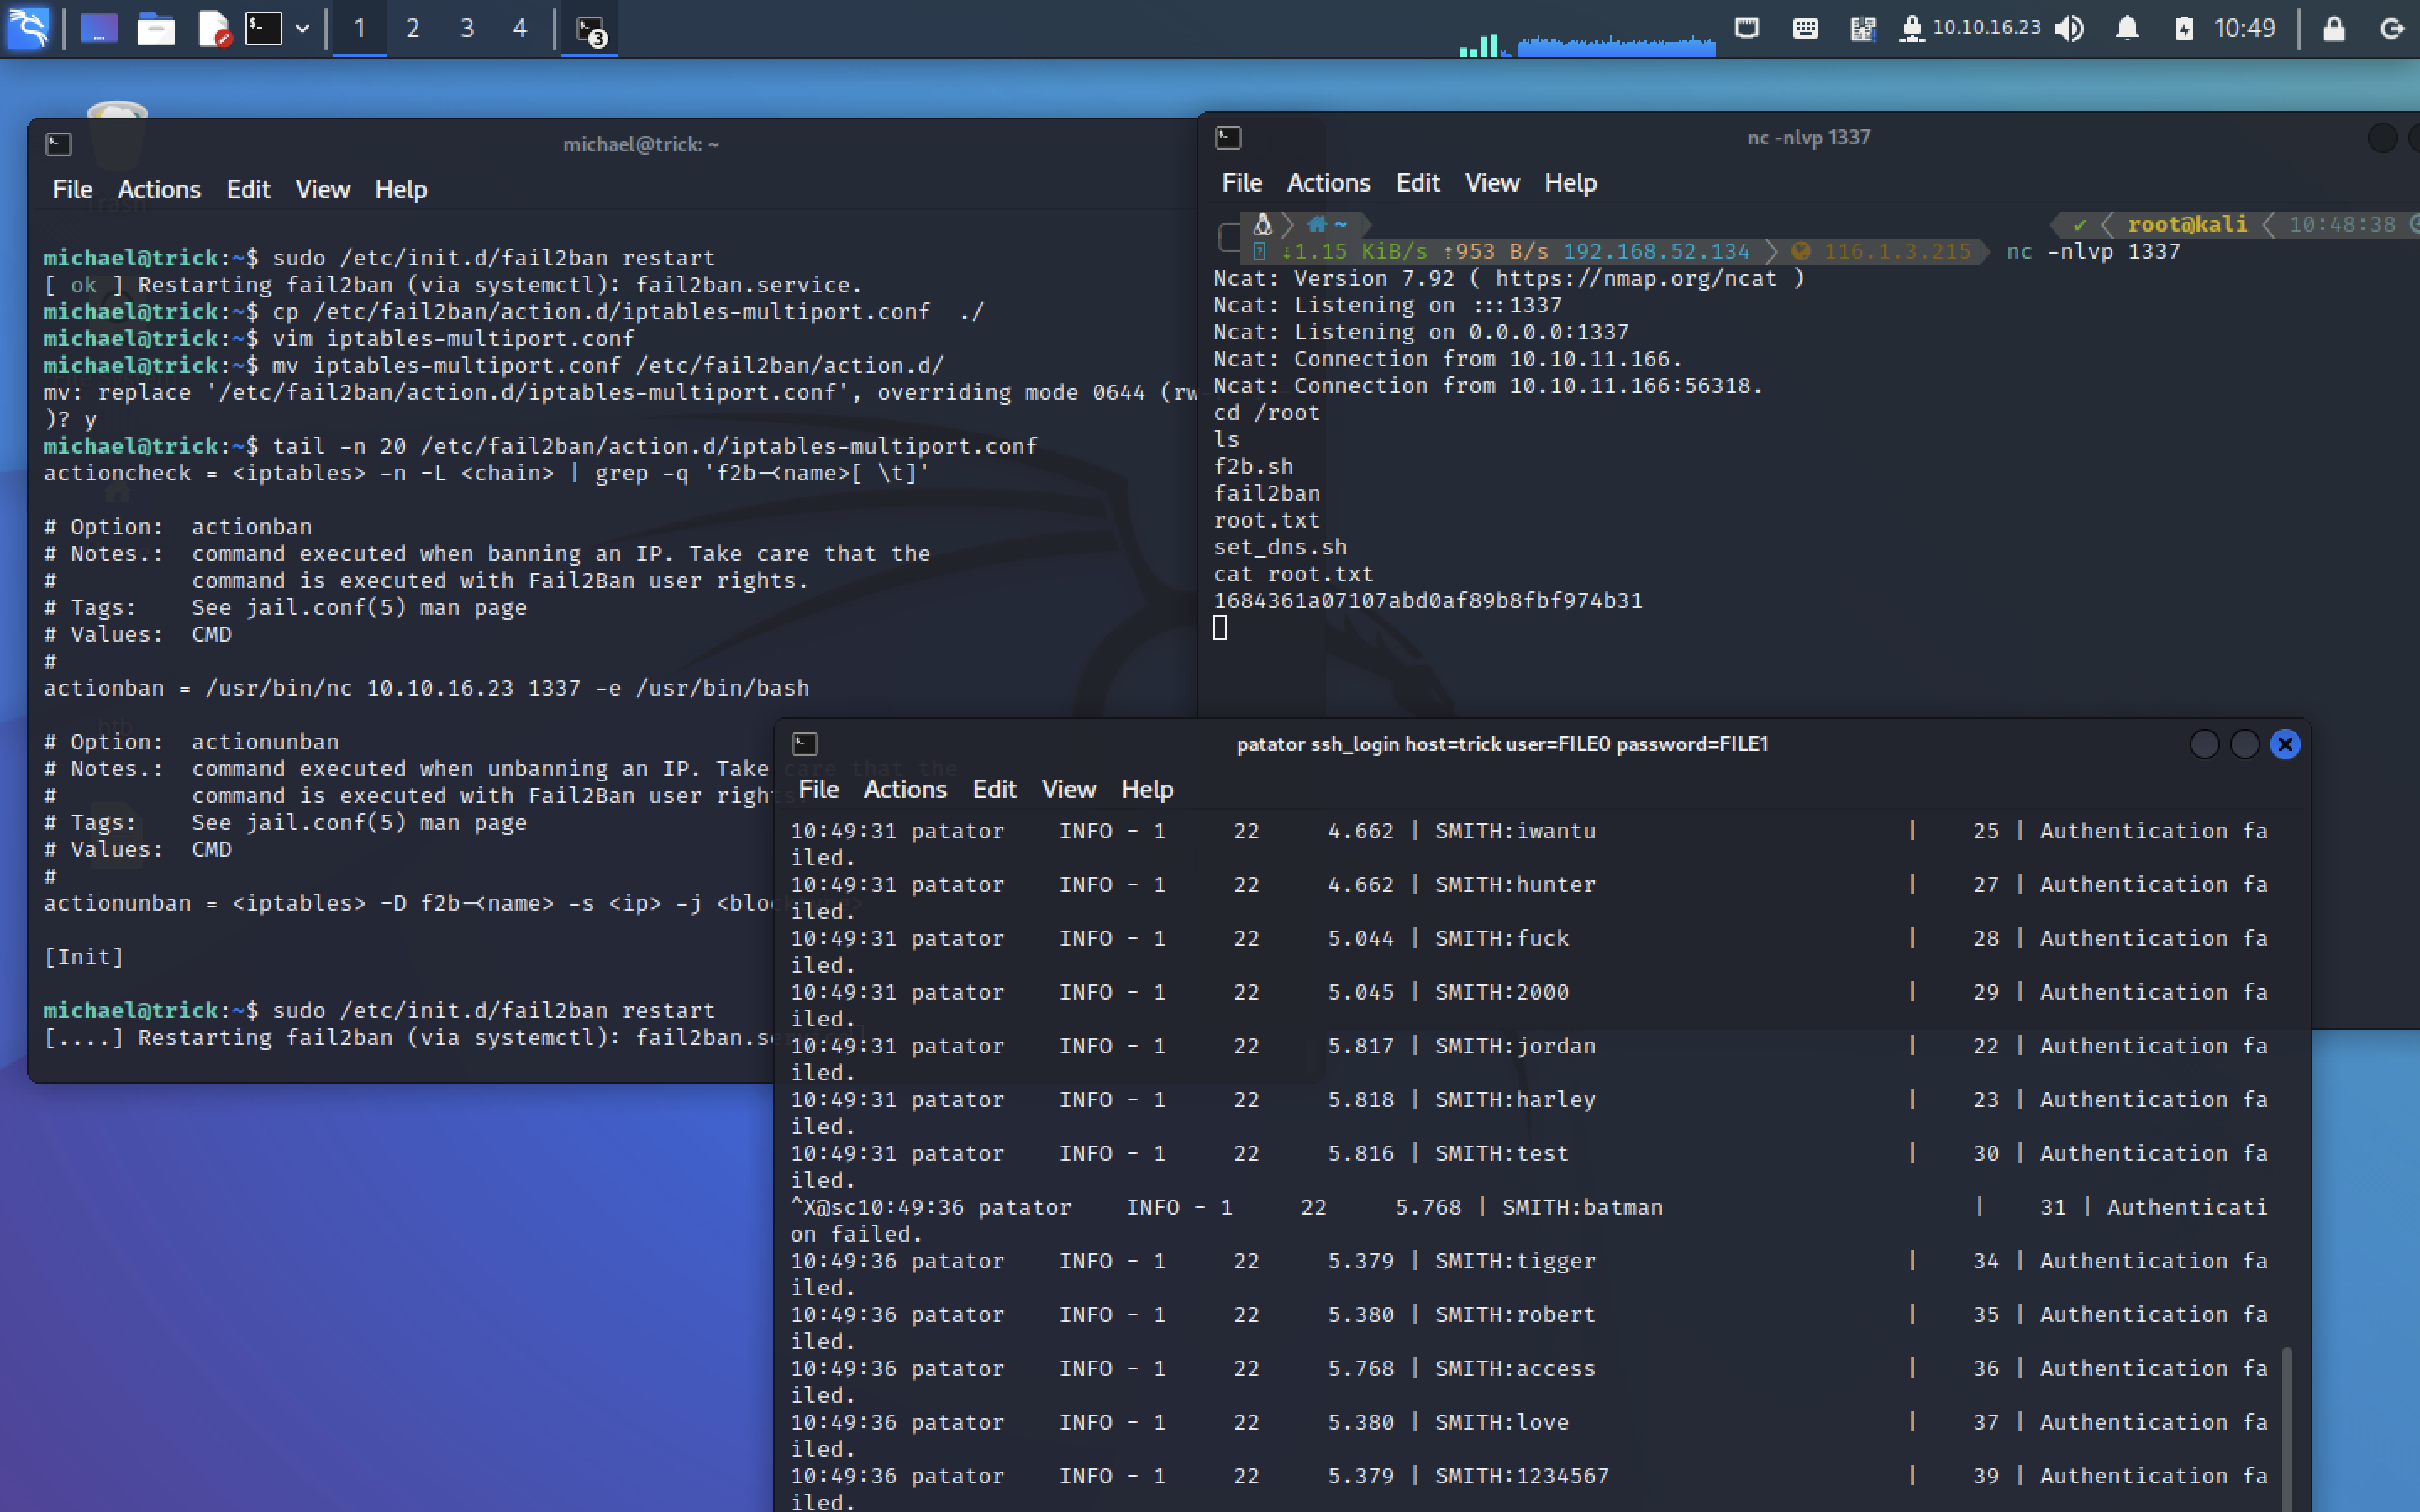
Task: Open Help menu in patator terminal
Action: coord(1147,790)
